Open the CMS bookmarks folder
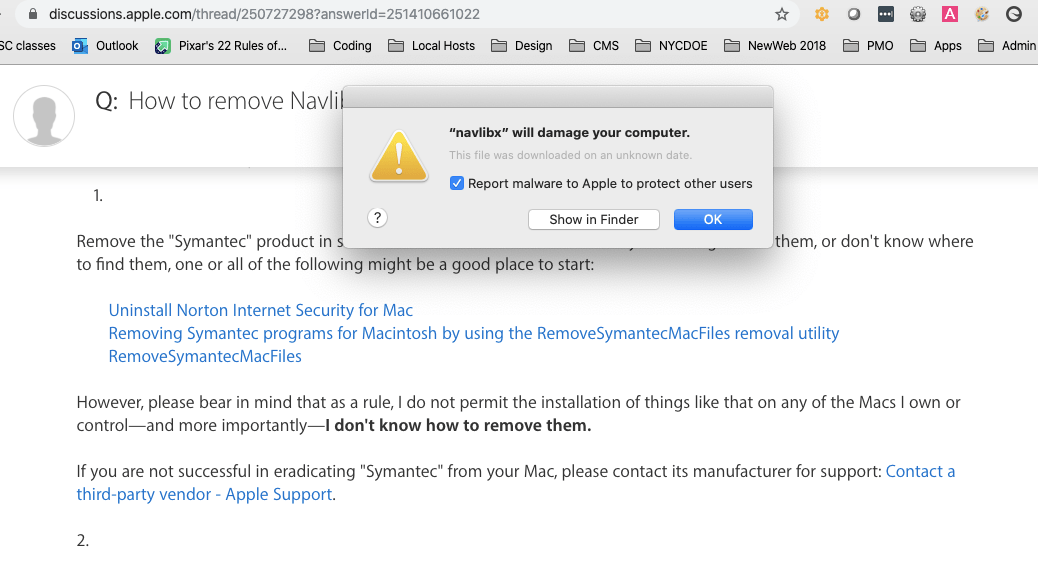Image resolution: width=1038 pixels, height=574 pixels. [594, 46]
